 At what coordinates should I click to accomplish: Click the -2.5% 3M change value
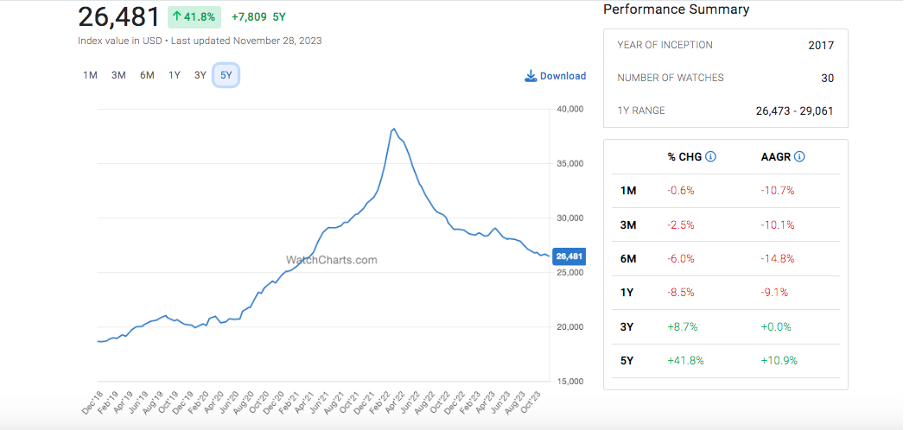[x=681, y=225]
